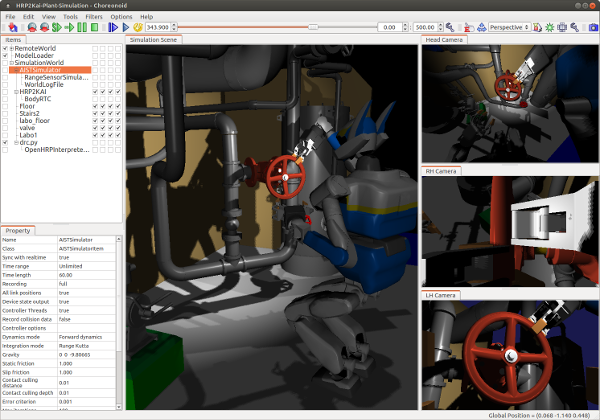Toggle the RemoteWorld item checkbox
The width and height of the screenshot is (600, 420).
tap(5, 48)
